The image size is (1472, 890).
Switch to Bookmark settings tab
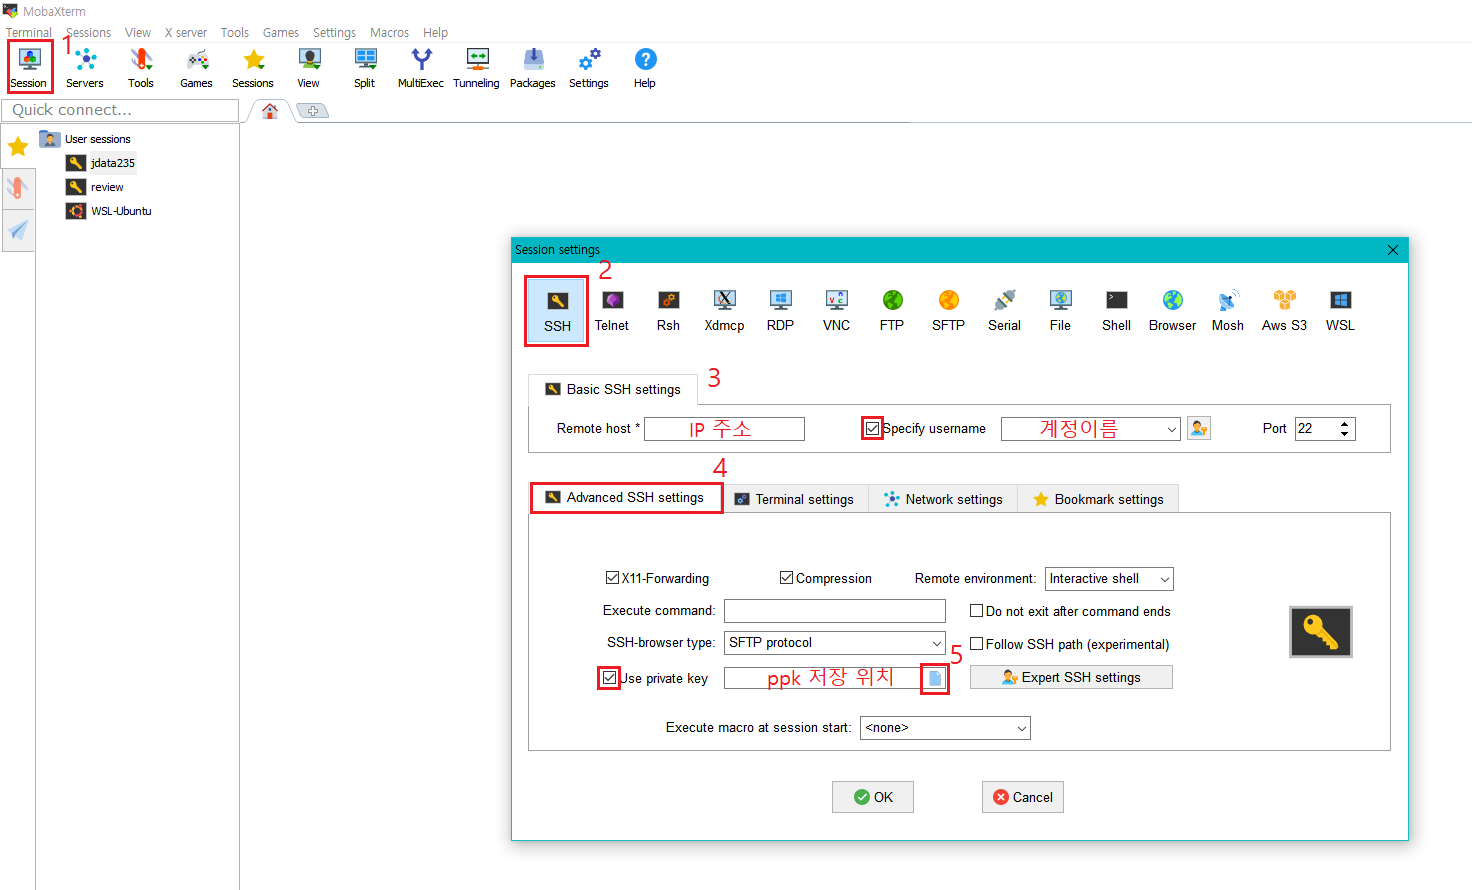pos(1098,499)
